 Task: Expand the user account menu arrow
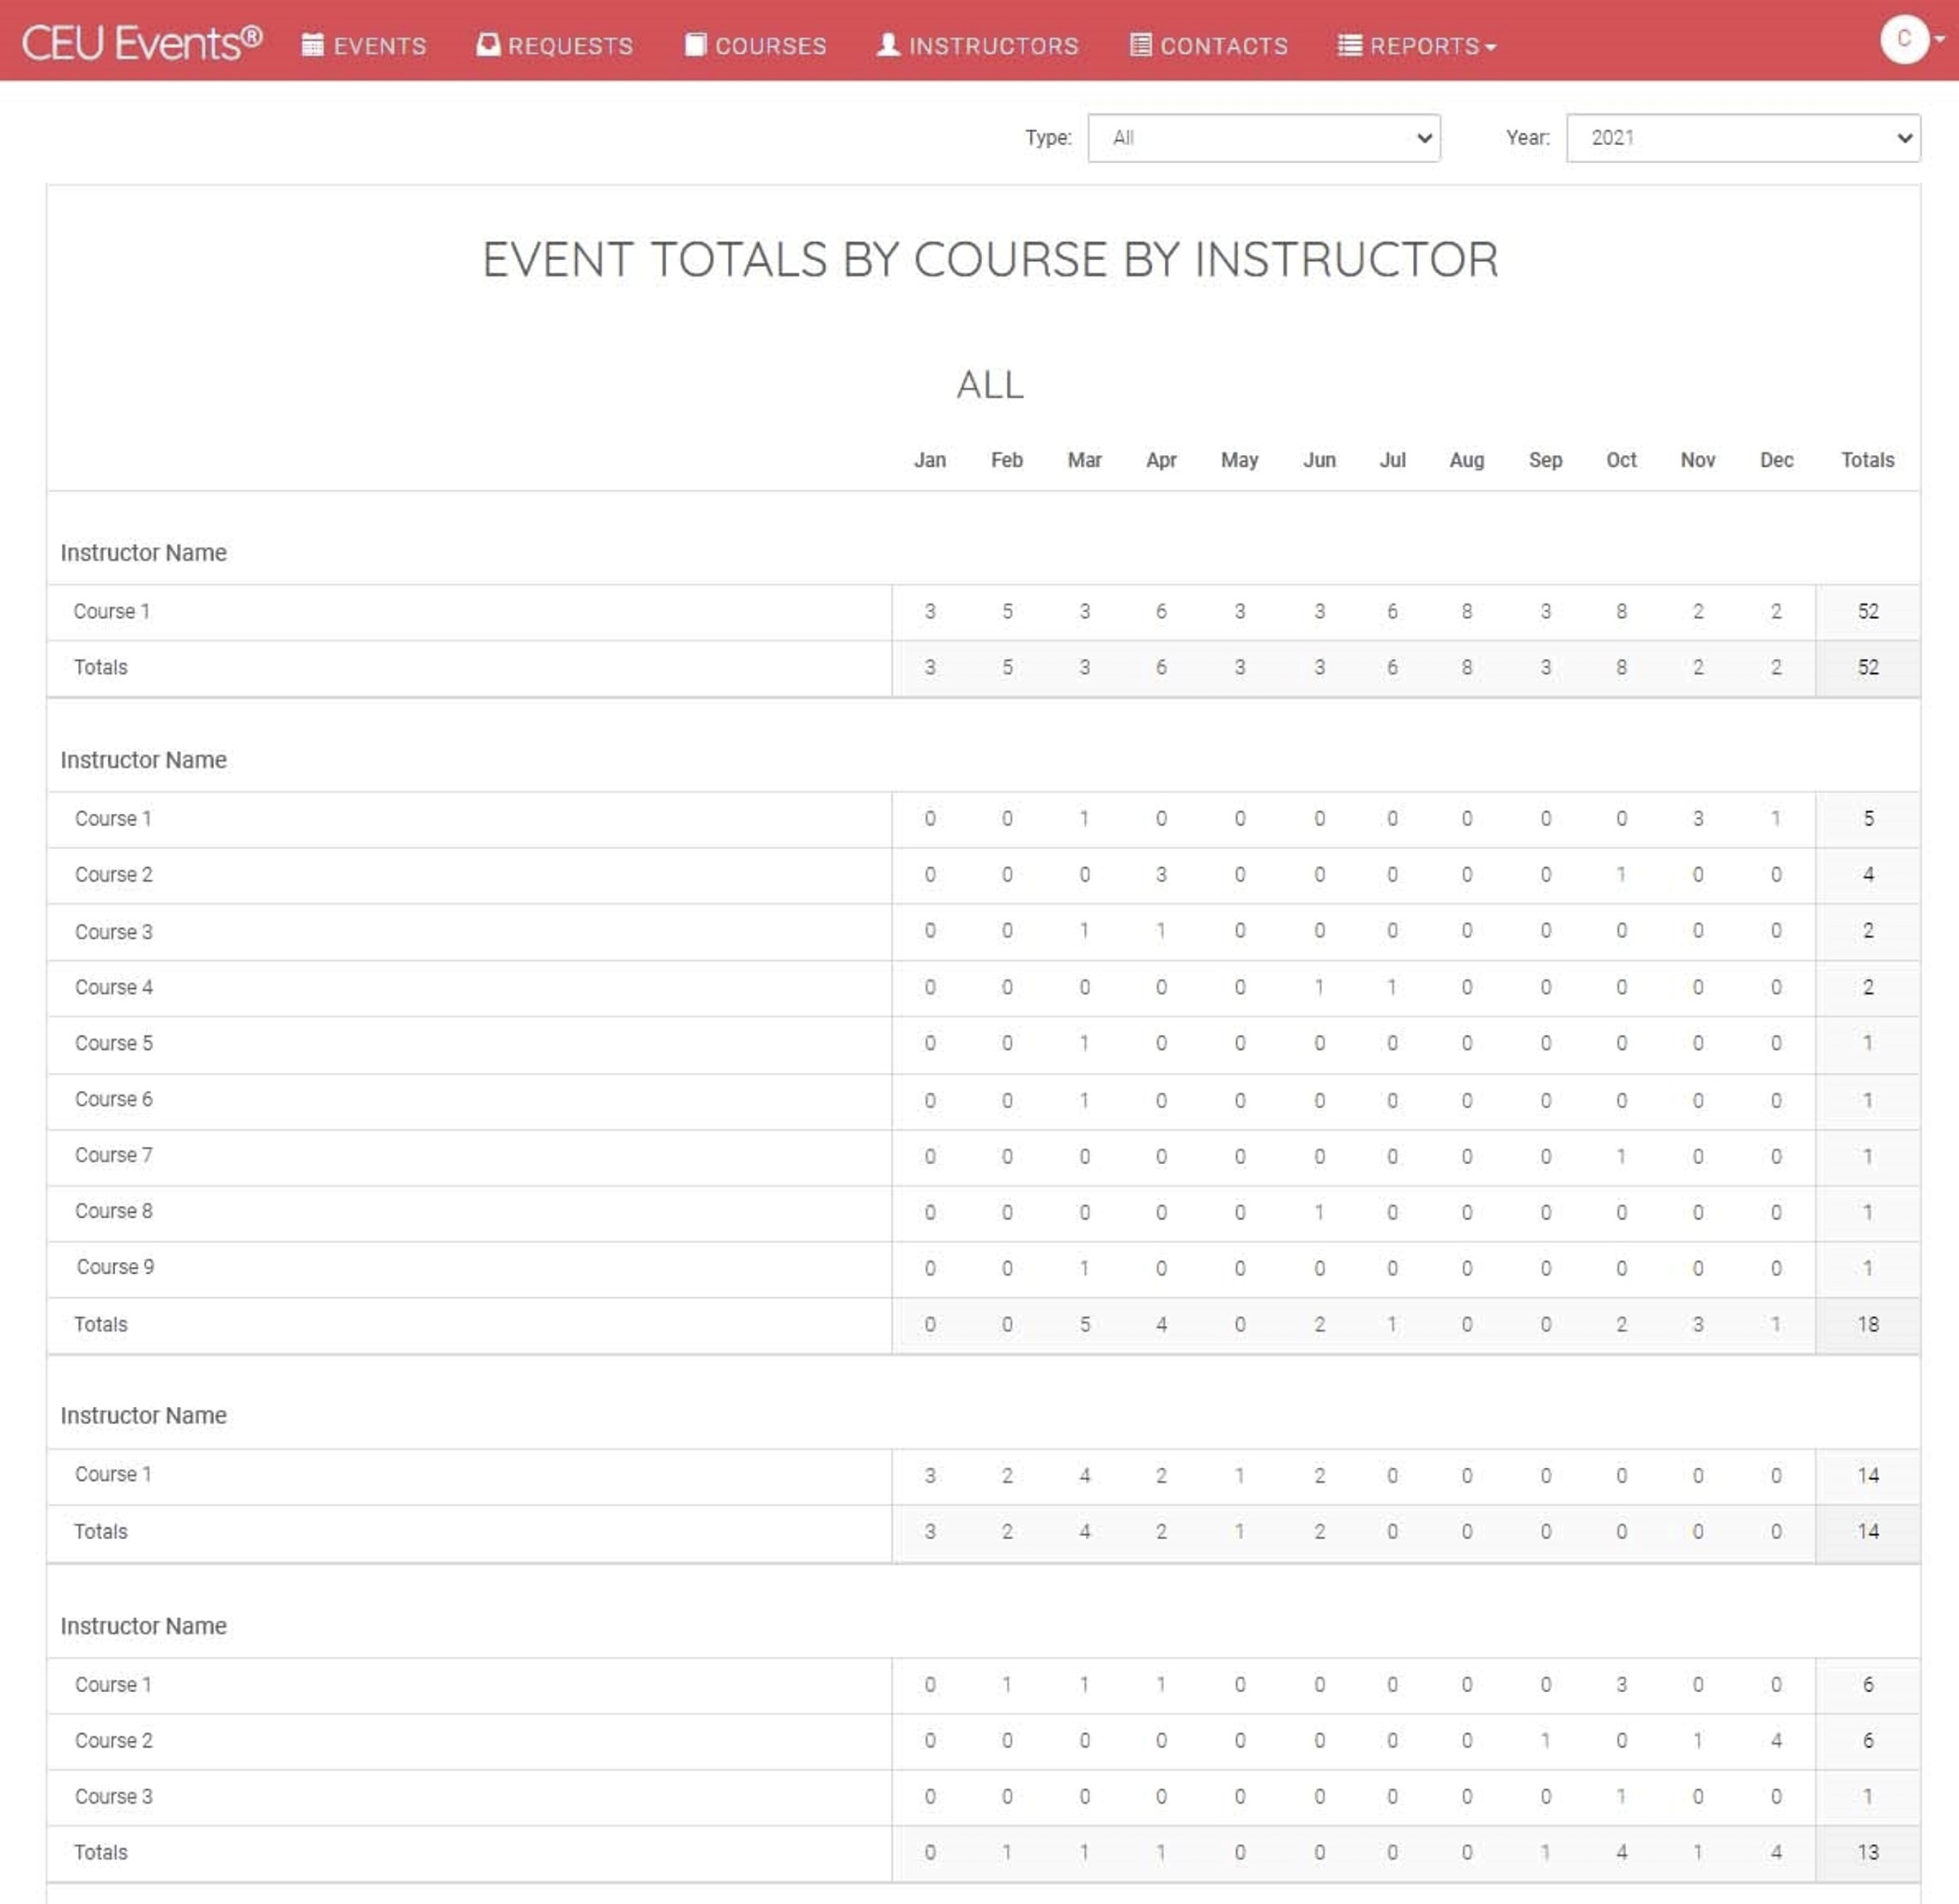pos(1940,40)
